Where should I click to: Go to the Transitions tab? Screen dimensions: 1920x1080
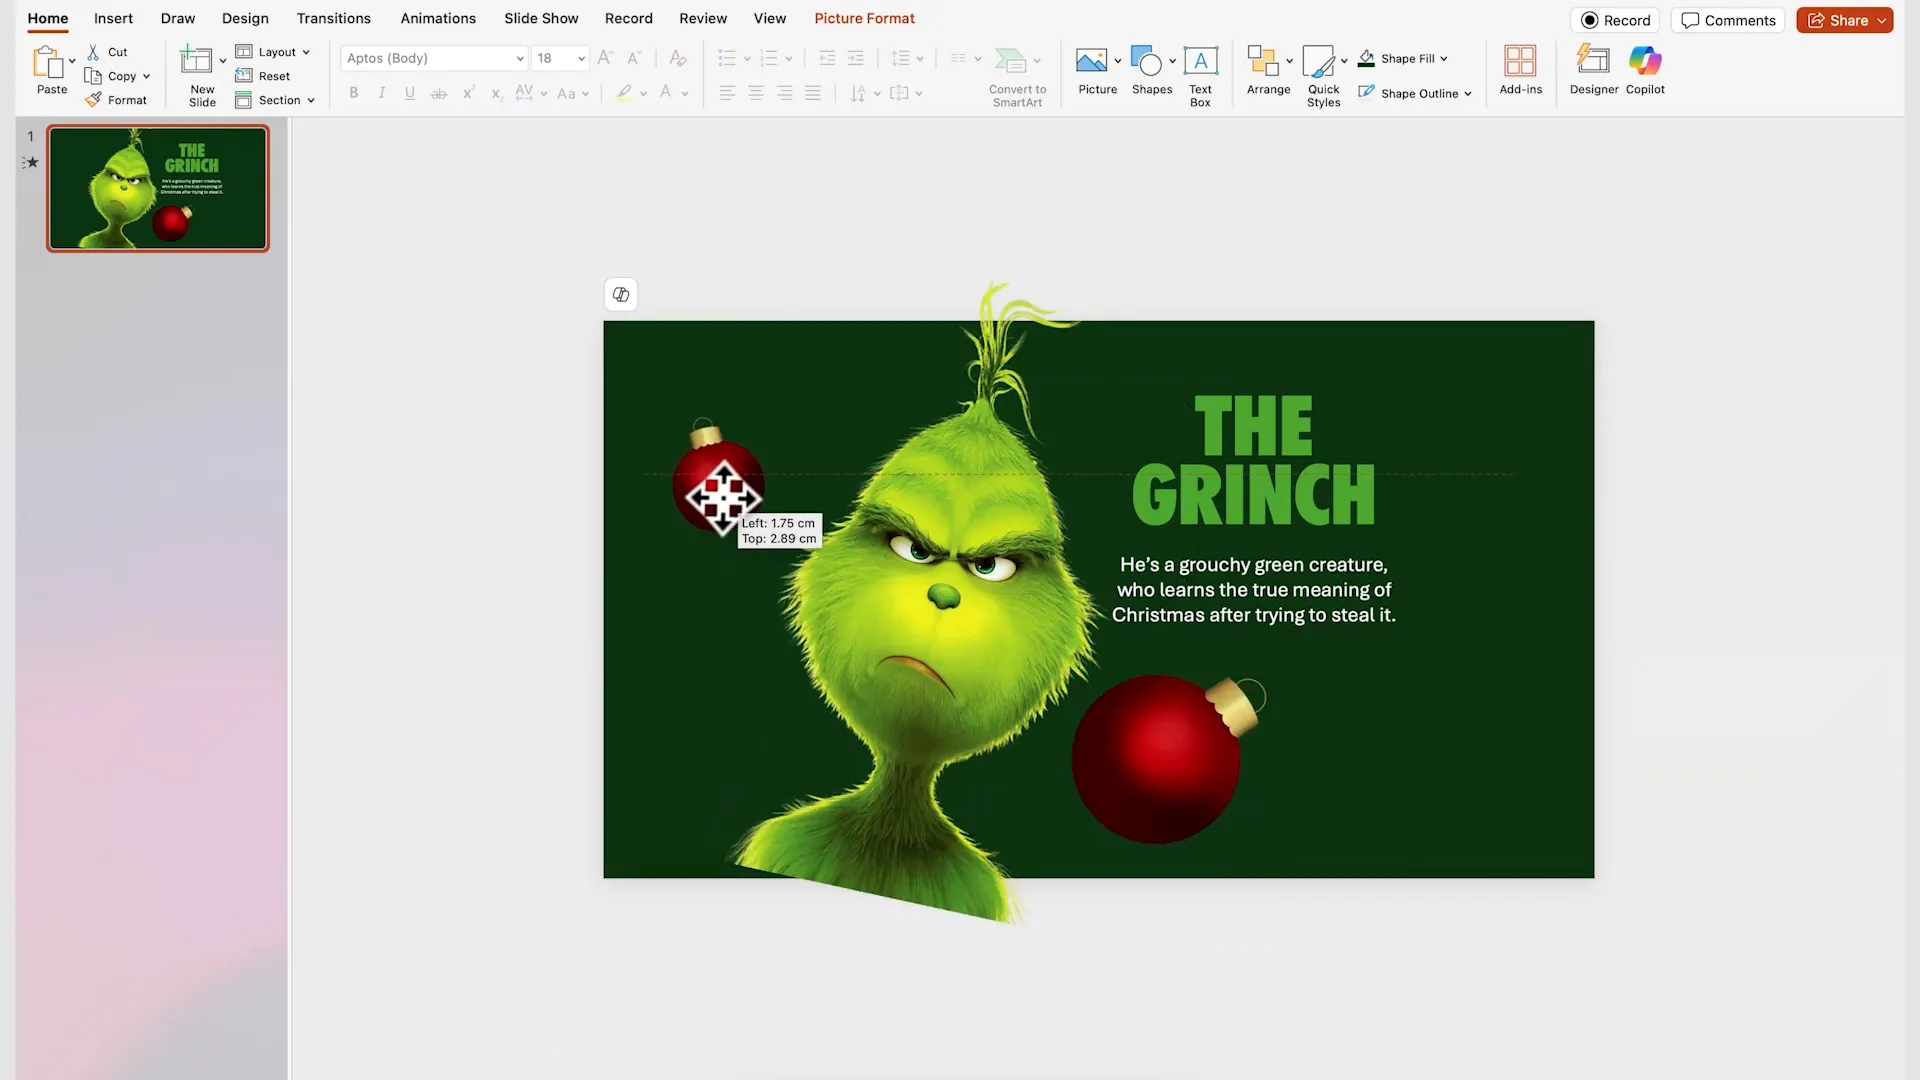point(333,18)
